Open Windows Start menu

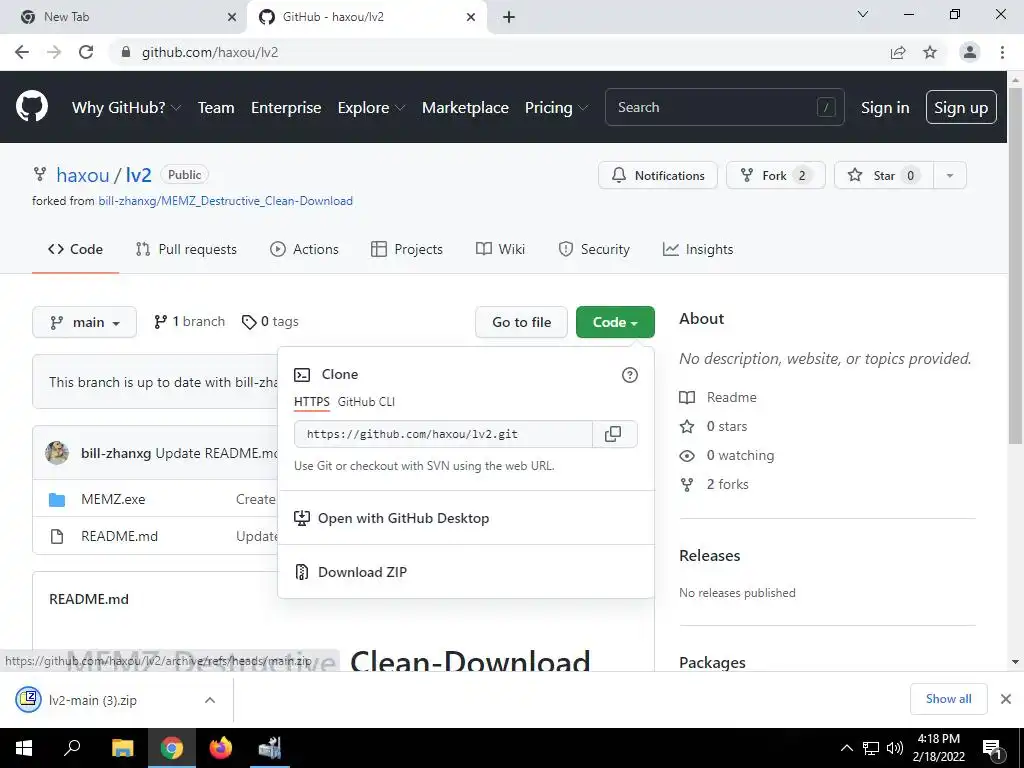(x=24, y=748)
